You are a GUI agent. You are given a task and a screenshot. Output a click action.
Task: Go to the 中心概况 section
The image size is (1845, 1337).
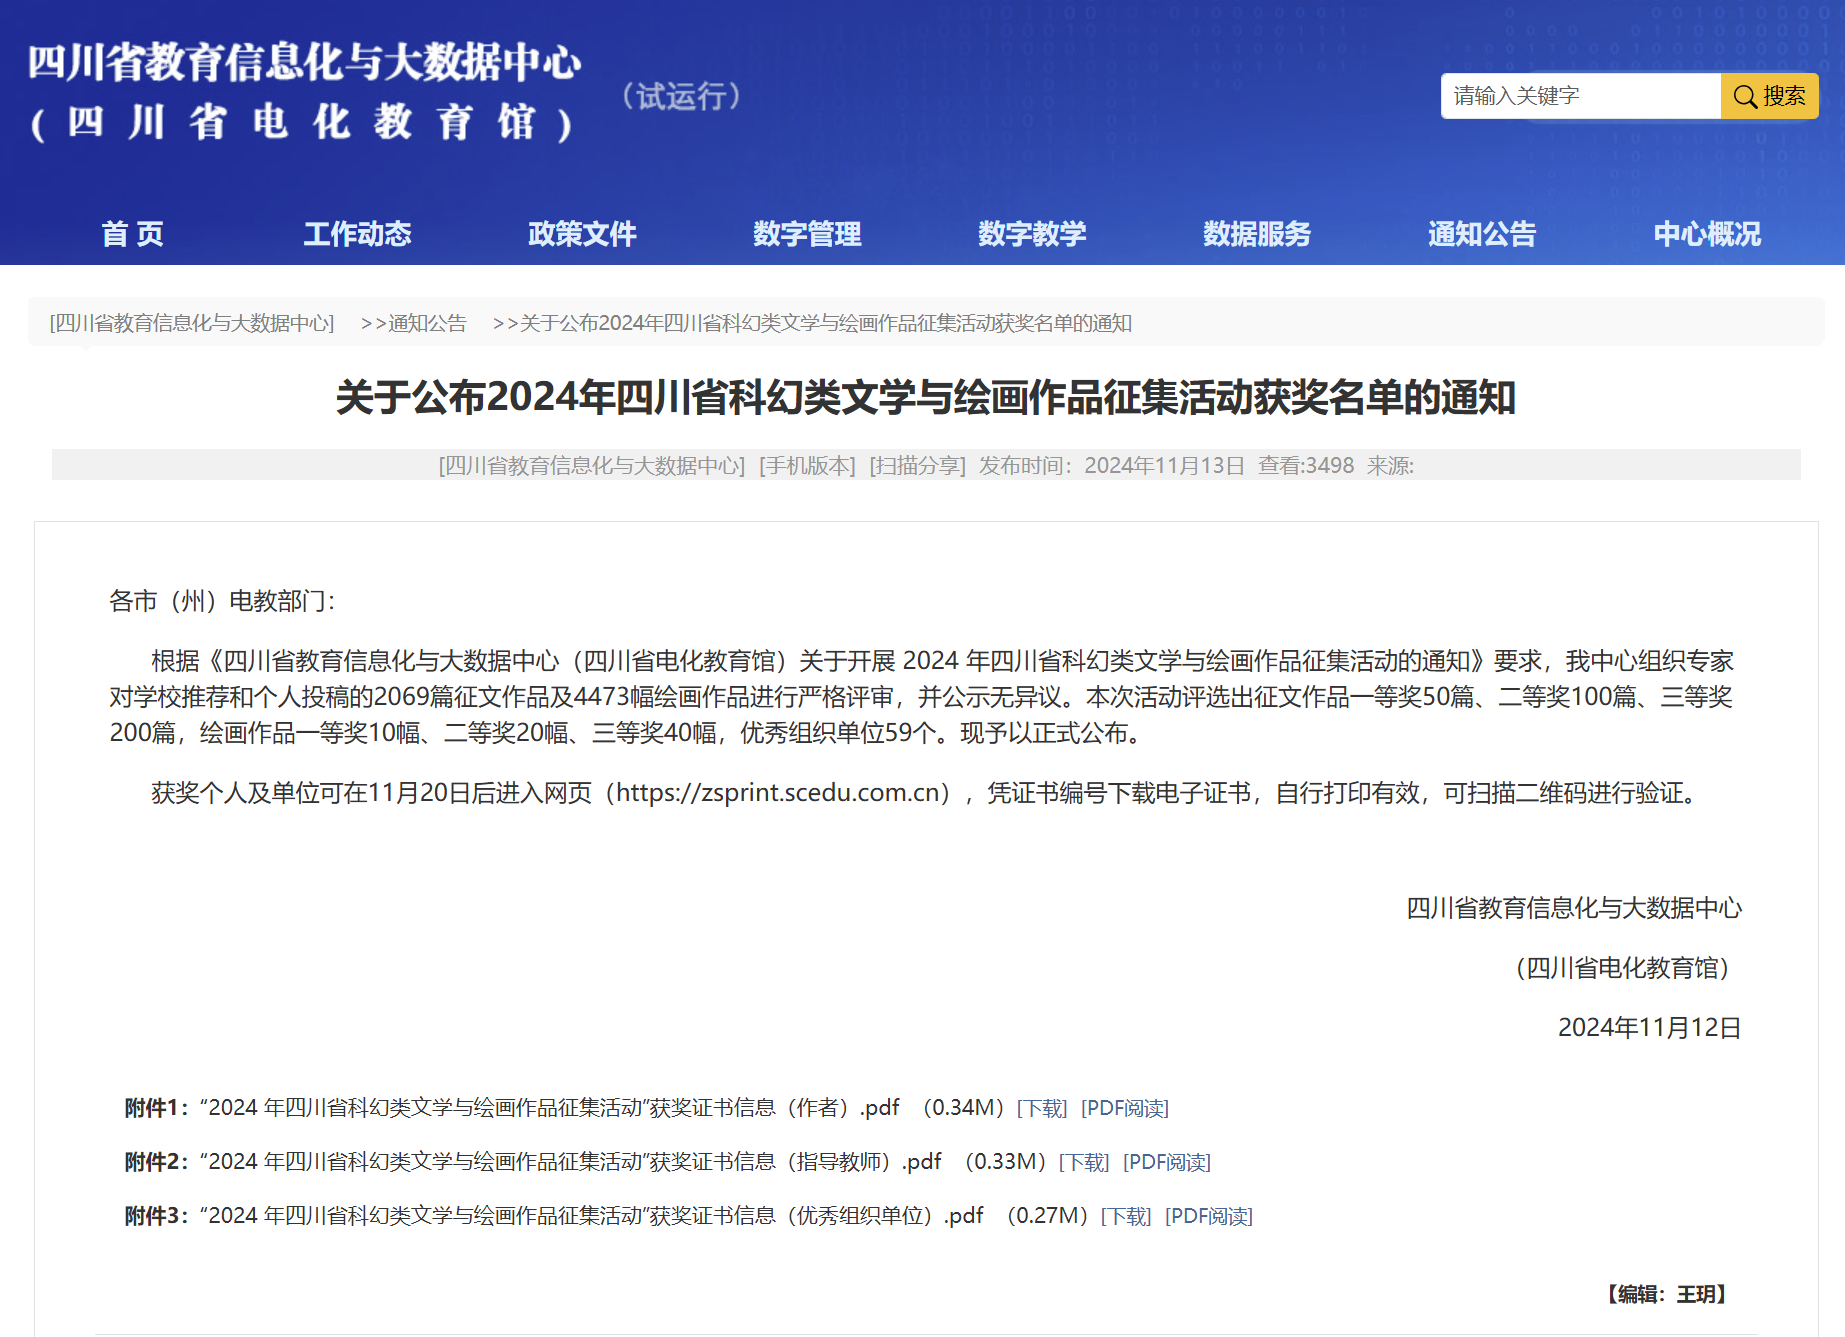click(1707, 234)
